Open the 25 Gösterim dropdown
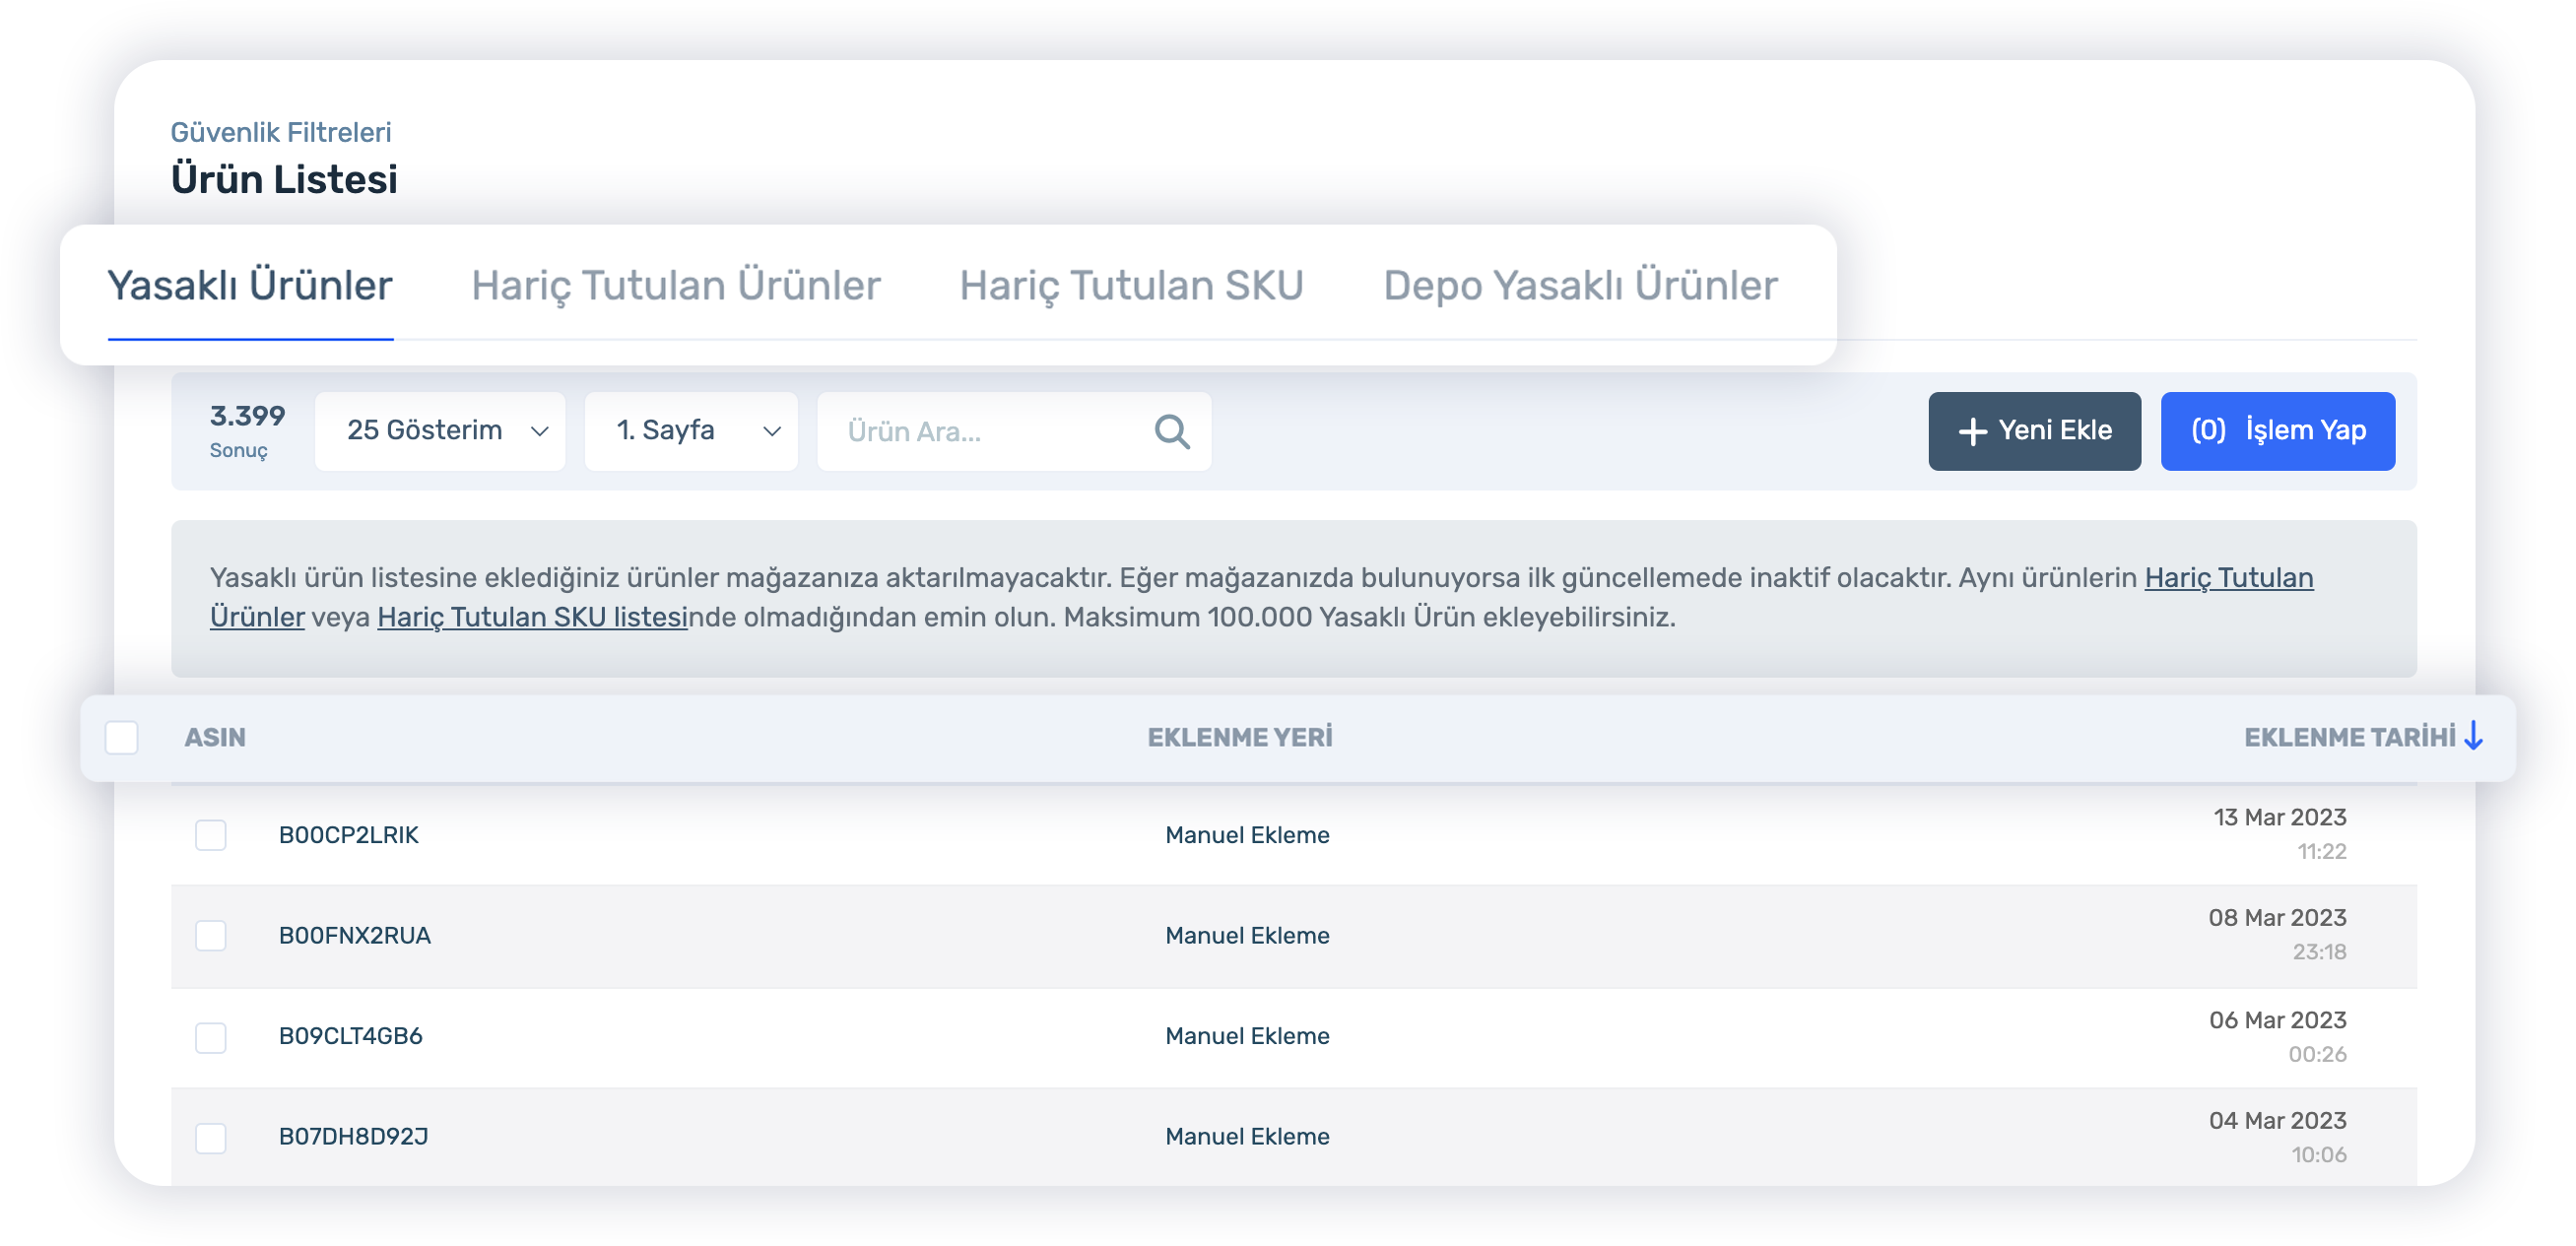The width and height of the screenshot is (2576, 1246). (x=440, y=431)
